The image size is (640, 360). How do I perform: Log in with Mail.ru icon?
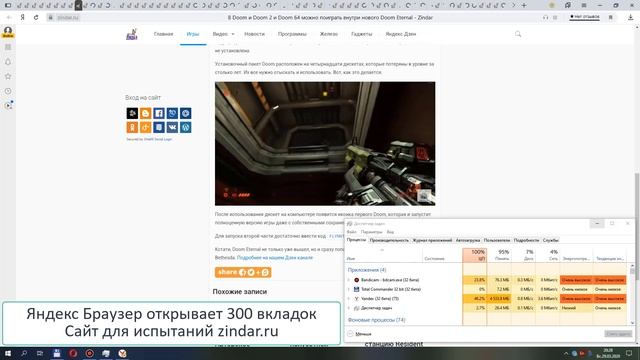186,113
